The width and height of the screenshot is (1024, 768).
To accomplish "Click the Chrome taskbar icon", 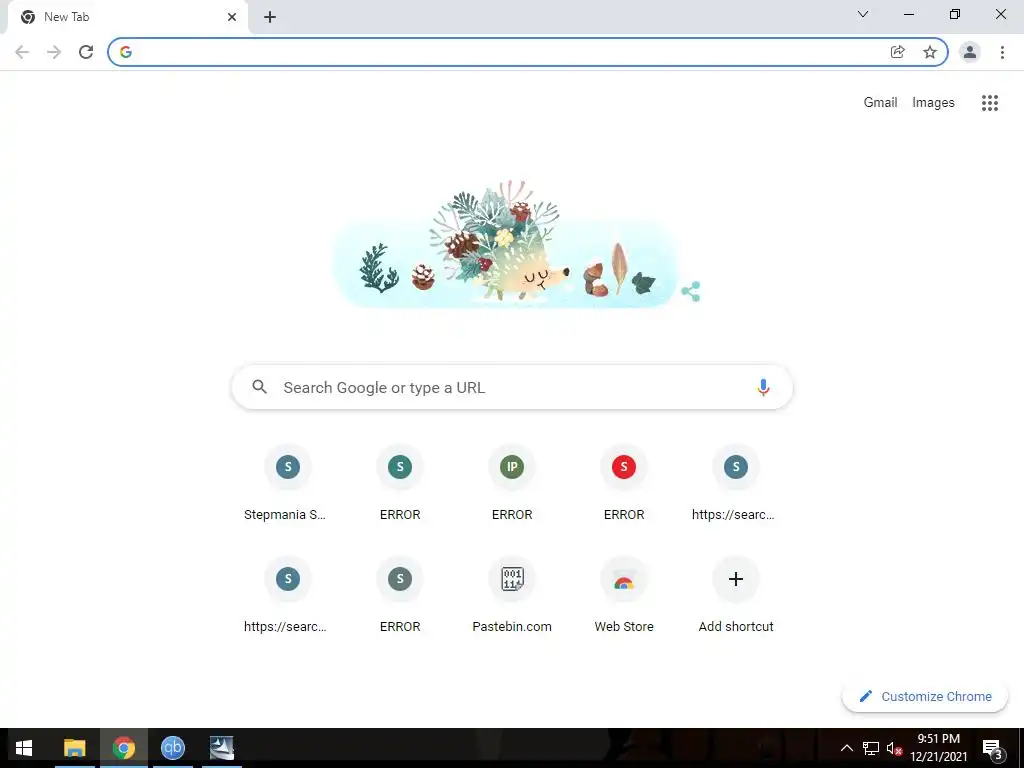I will coord(123,748).
